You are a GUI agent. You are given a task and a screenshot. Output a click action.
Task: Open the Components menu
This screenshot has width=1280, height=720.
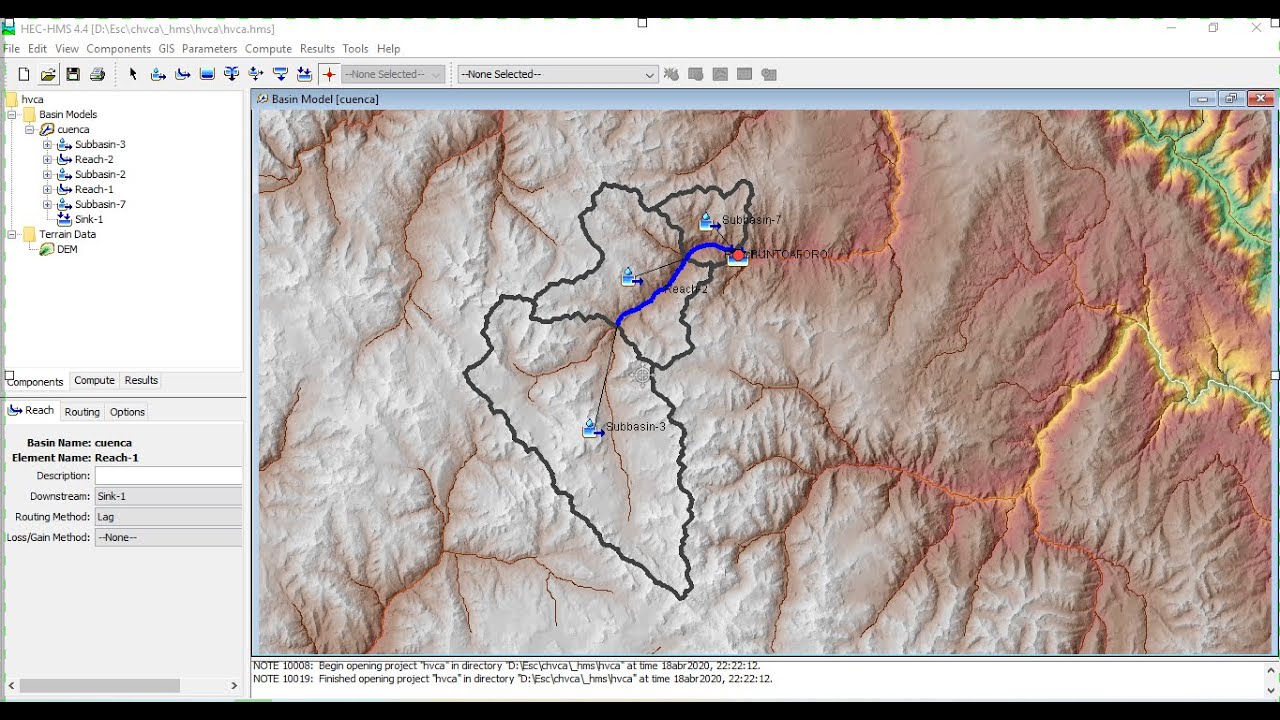tap(118, 49)
